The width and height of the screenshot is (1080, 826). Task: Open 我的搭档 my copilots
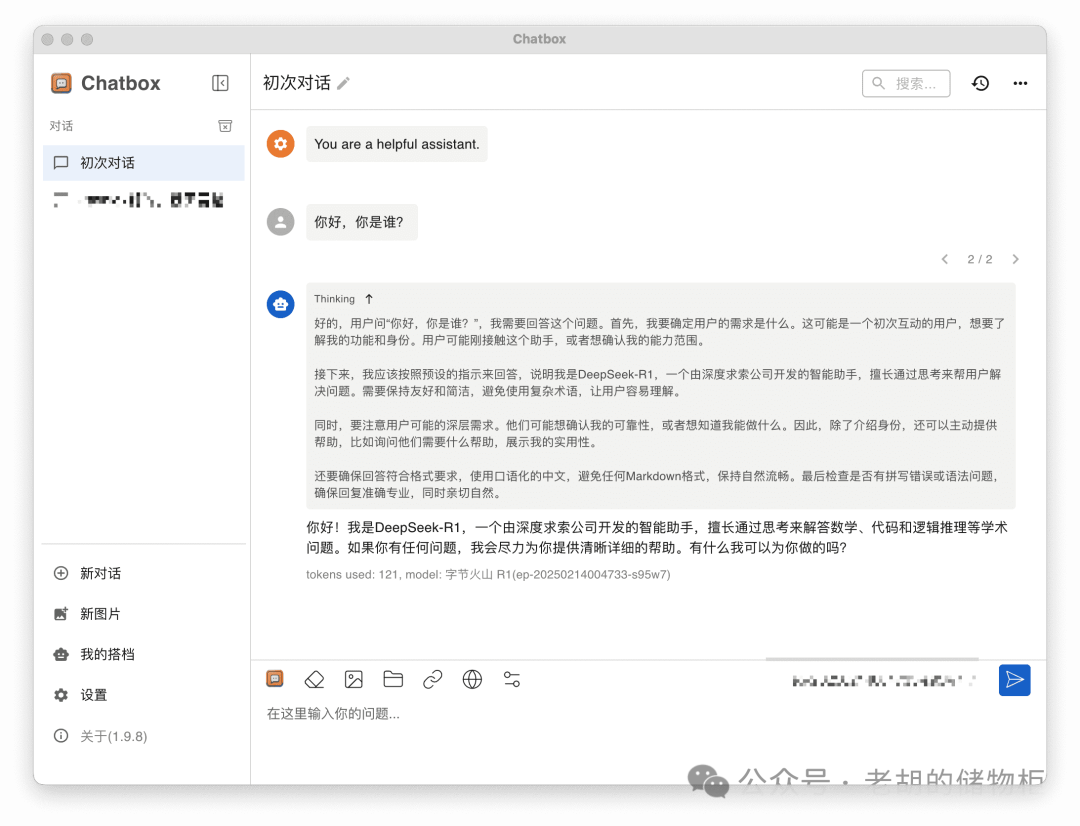point(143,654)
